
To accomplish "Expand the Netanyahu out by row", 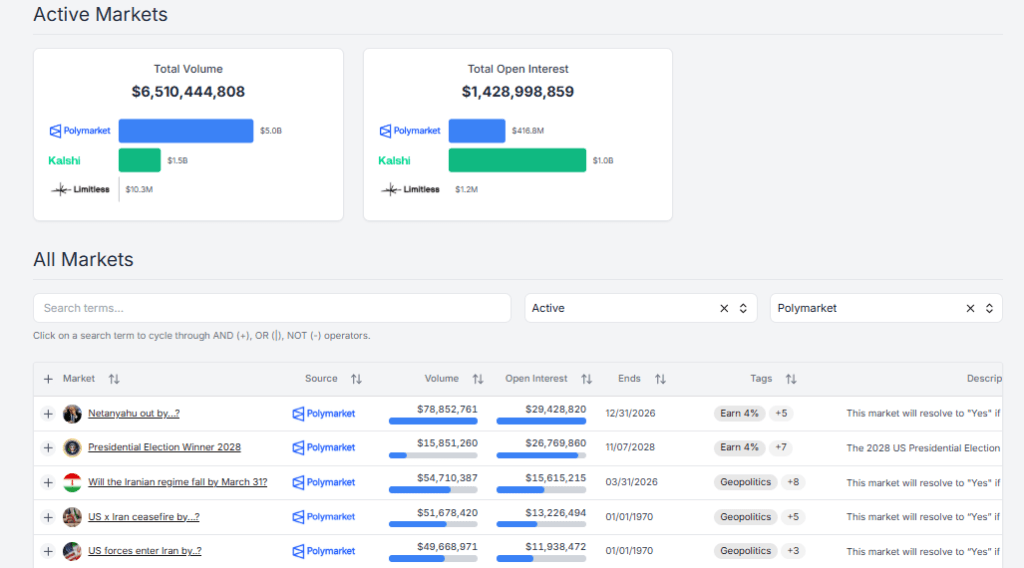I will click(48, 414).
